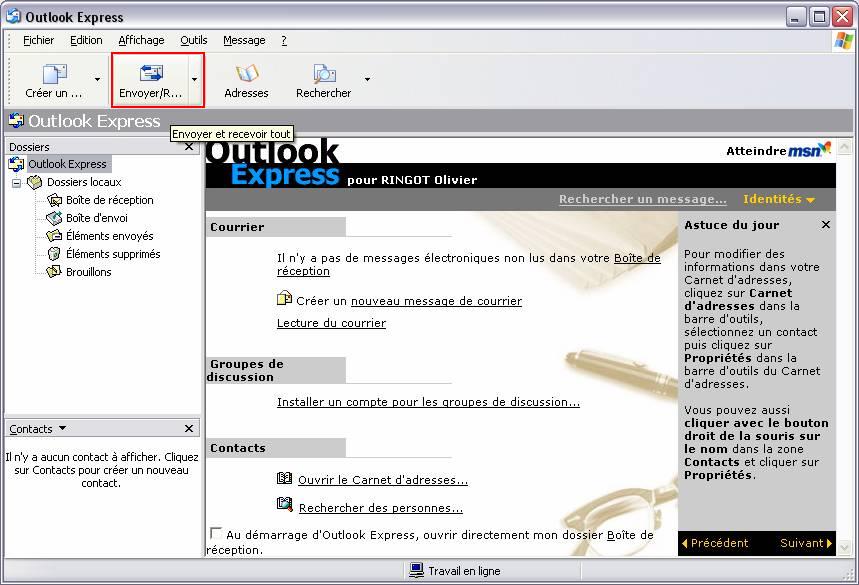The width and height of the screenshot is (859, 585).
Task: Close the Contacts pane
Action: (x=189, y=428)
